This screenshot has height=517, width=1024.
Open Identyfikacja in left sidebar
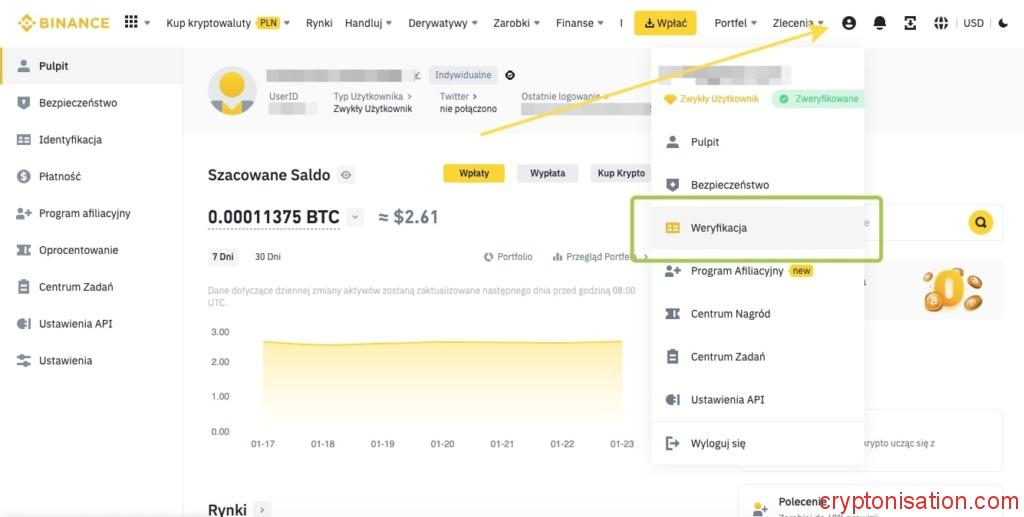tap(91, 140)
